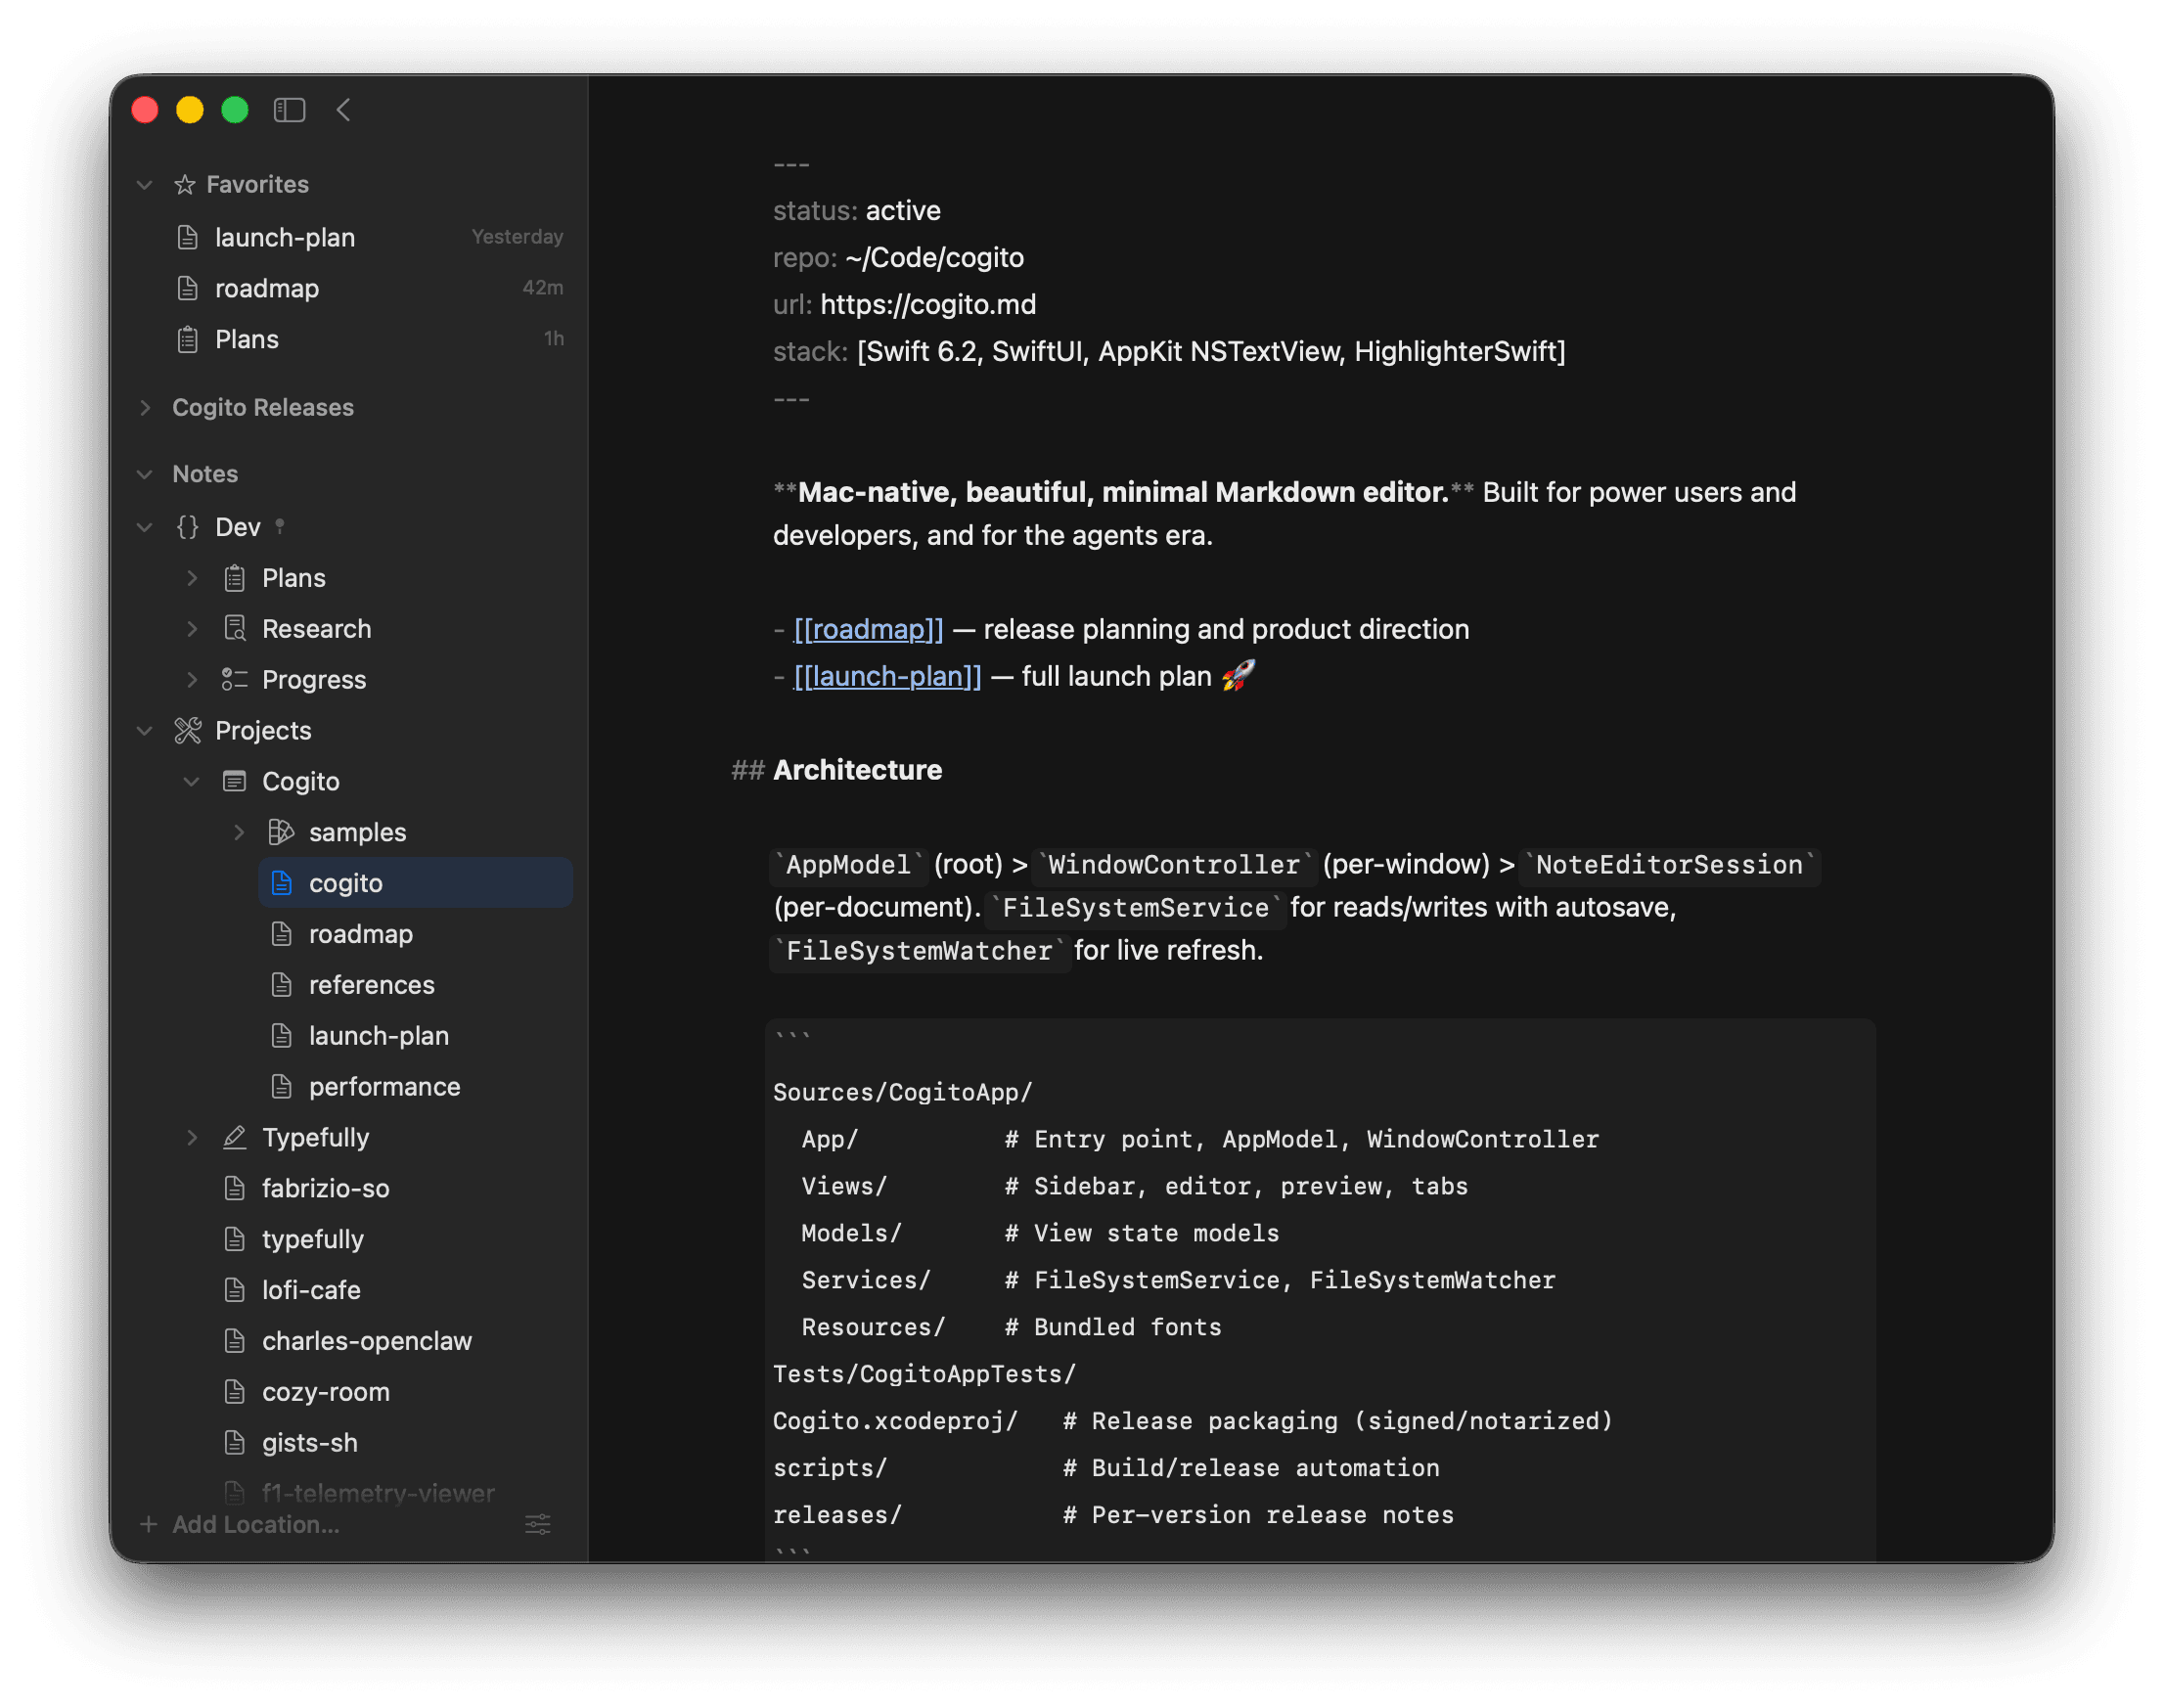This screenshot has width=2164, height=1708.
Task: Click the clipboard icon beside Plans in Favorites
Action: point(187,339)
